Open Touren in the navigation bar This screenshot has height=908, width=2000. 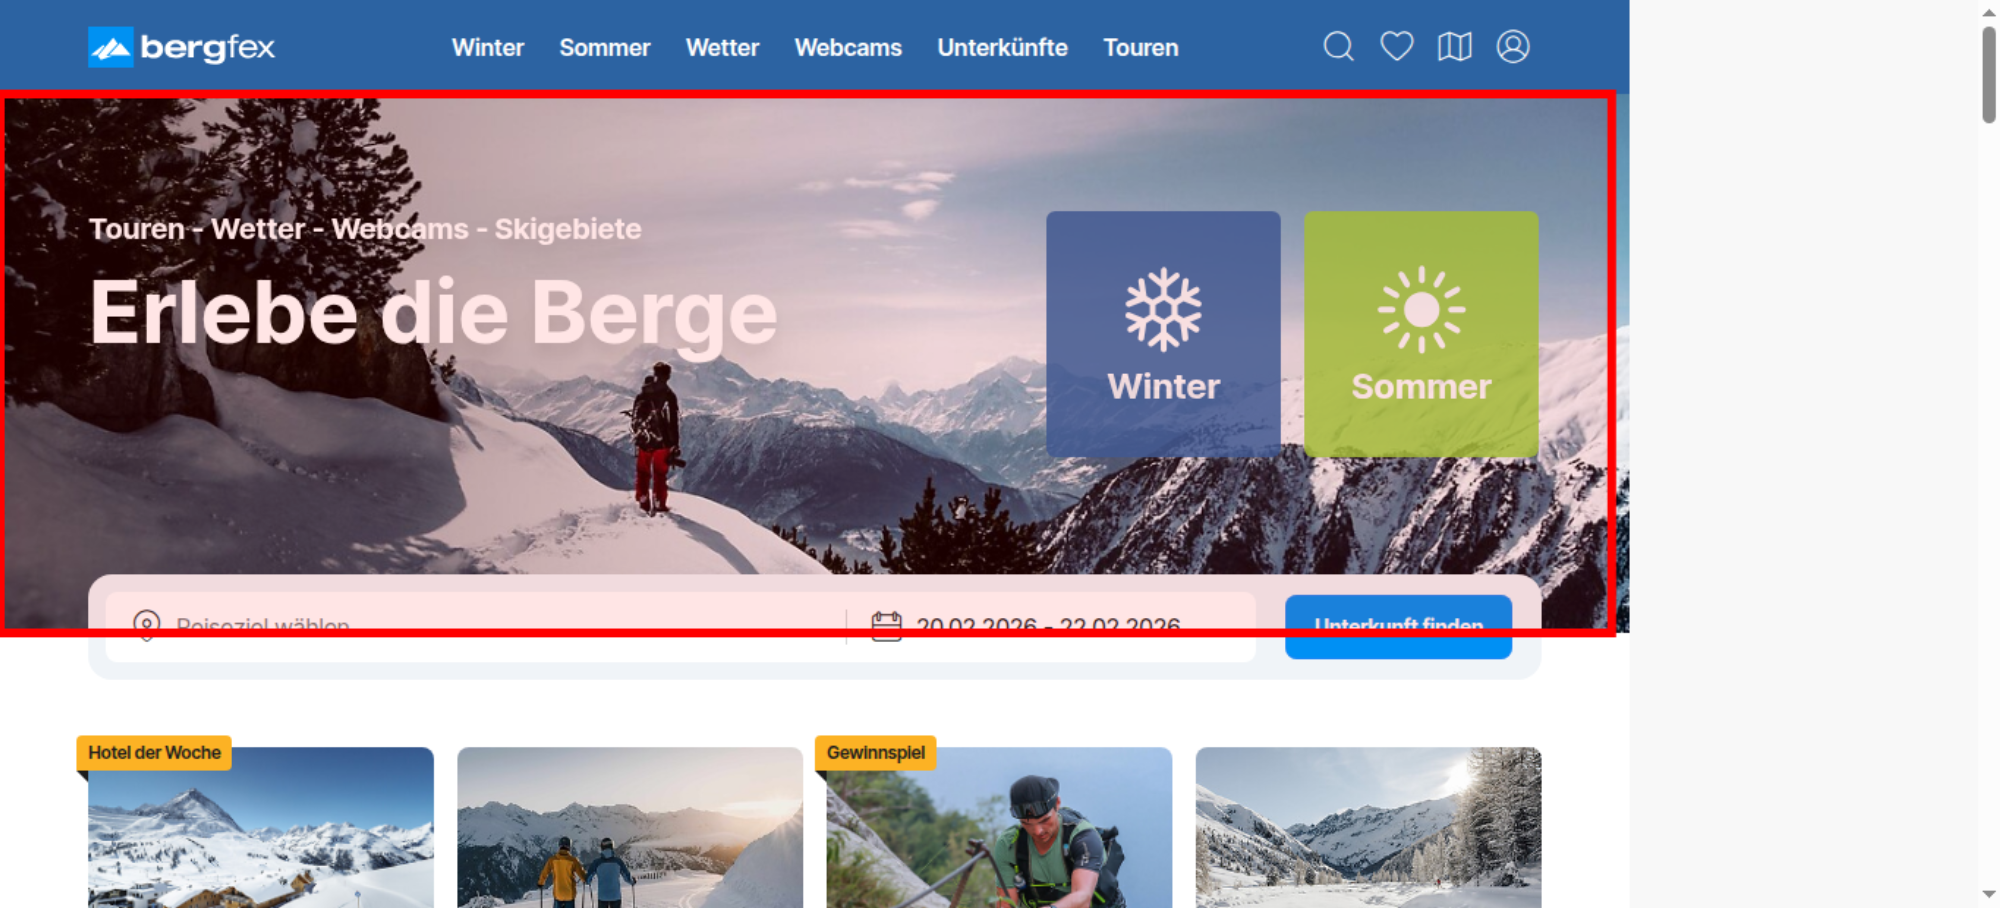click(x=1140, y=48)
